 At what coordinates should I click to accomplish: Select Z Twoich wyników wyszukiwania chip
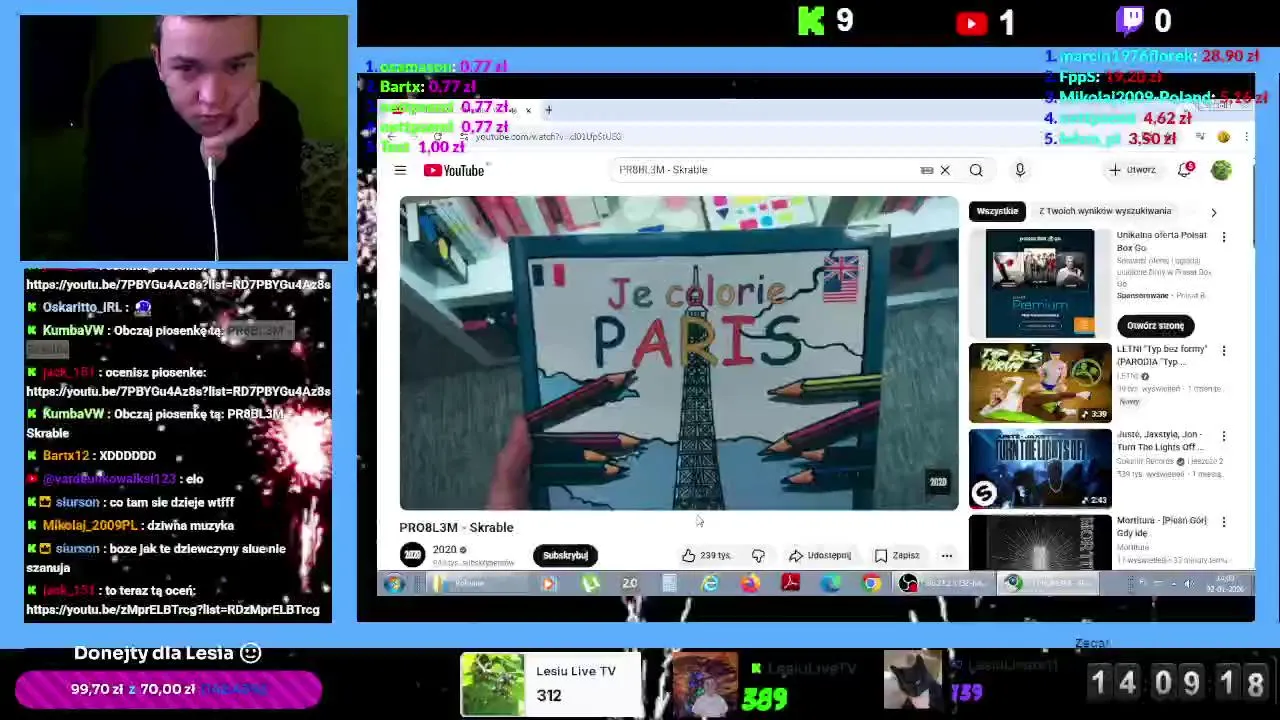(x=1104, y=211)
